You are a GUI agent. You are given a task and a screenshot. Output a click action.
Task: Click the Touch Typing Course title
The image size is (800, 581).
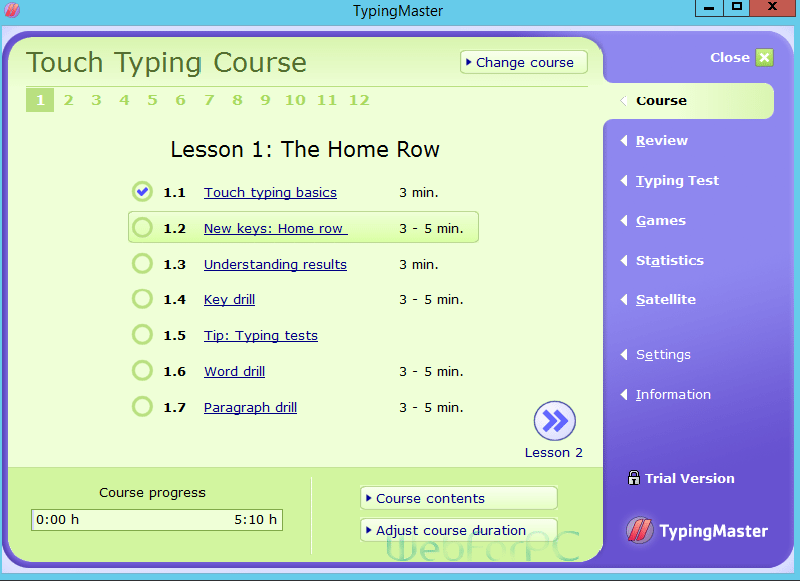click(166, 63)
